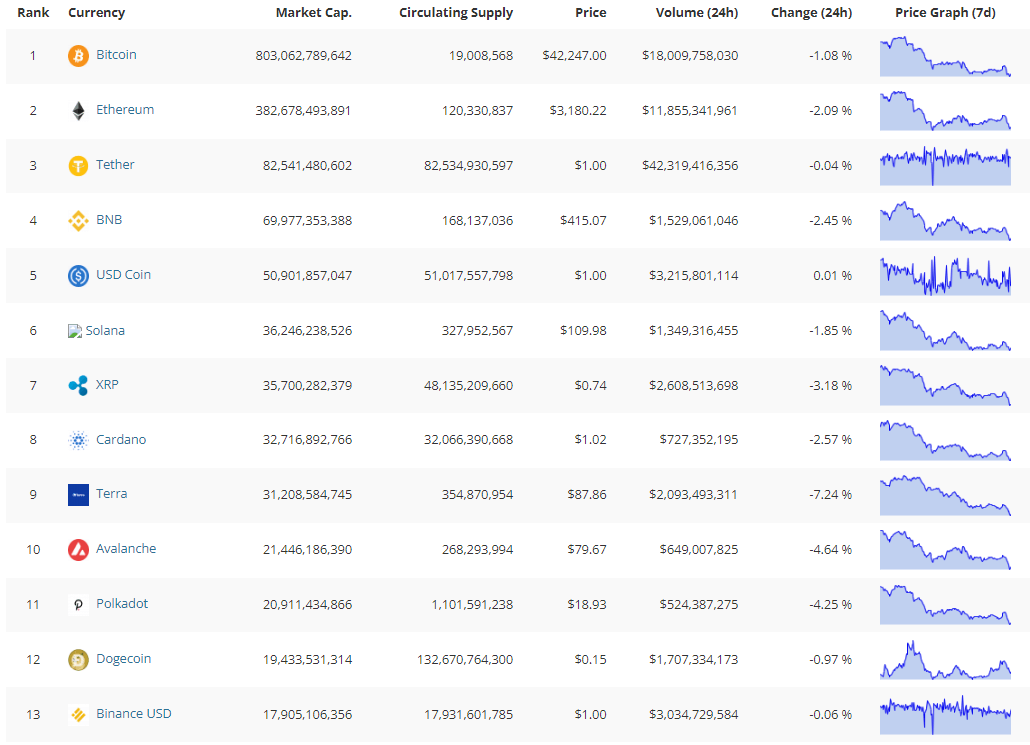Click the Terra logo icon
Viewport: 1030px width, 745px height.
pyautogui.click(x=78, y=495)
